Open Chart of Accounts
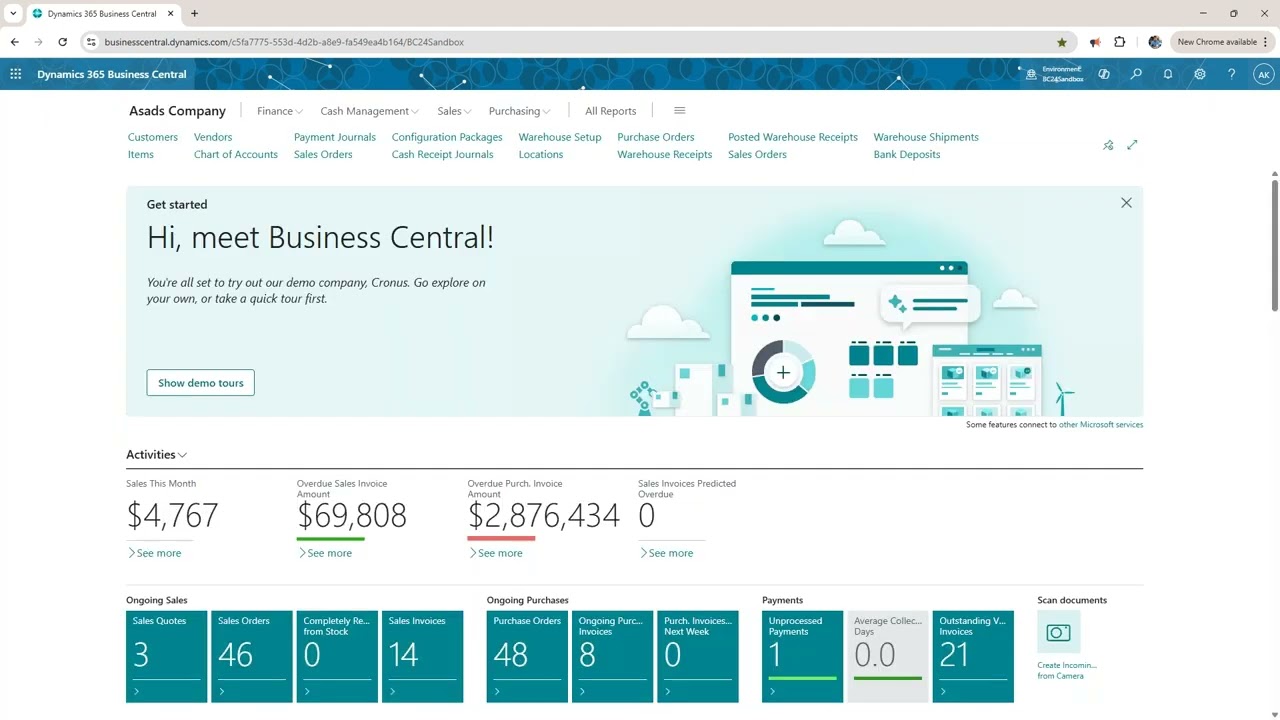Viewport: 1280px width, 720px height. click(x=236, y=154)
